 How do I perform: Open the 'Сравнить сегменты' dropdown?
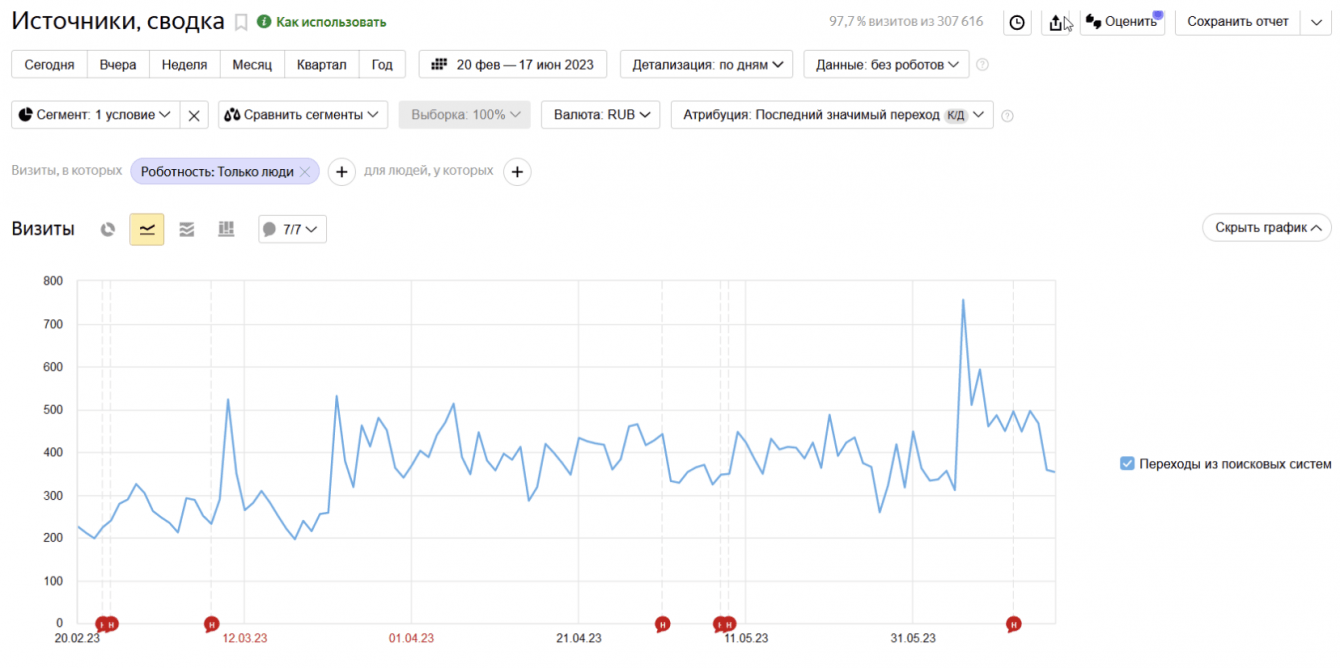click(303, 115)
